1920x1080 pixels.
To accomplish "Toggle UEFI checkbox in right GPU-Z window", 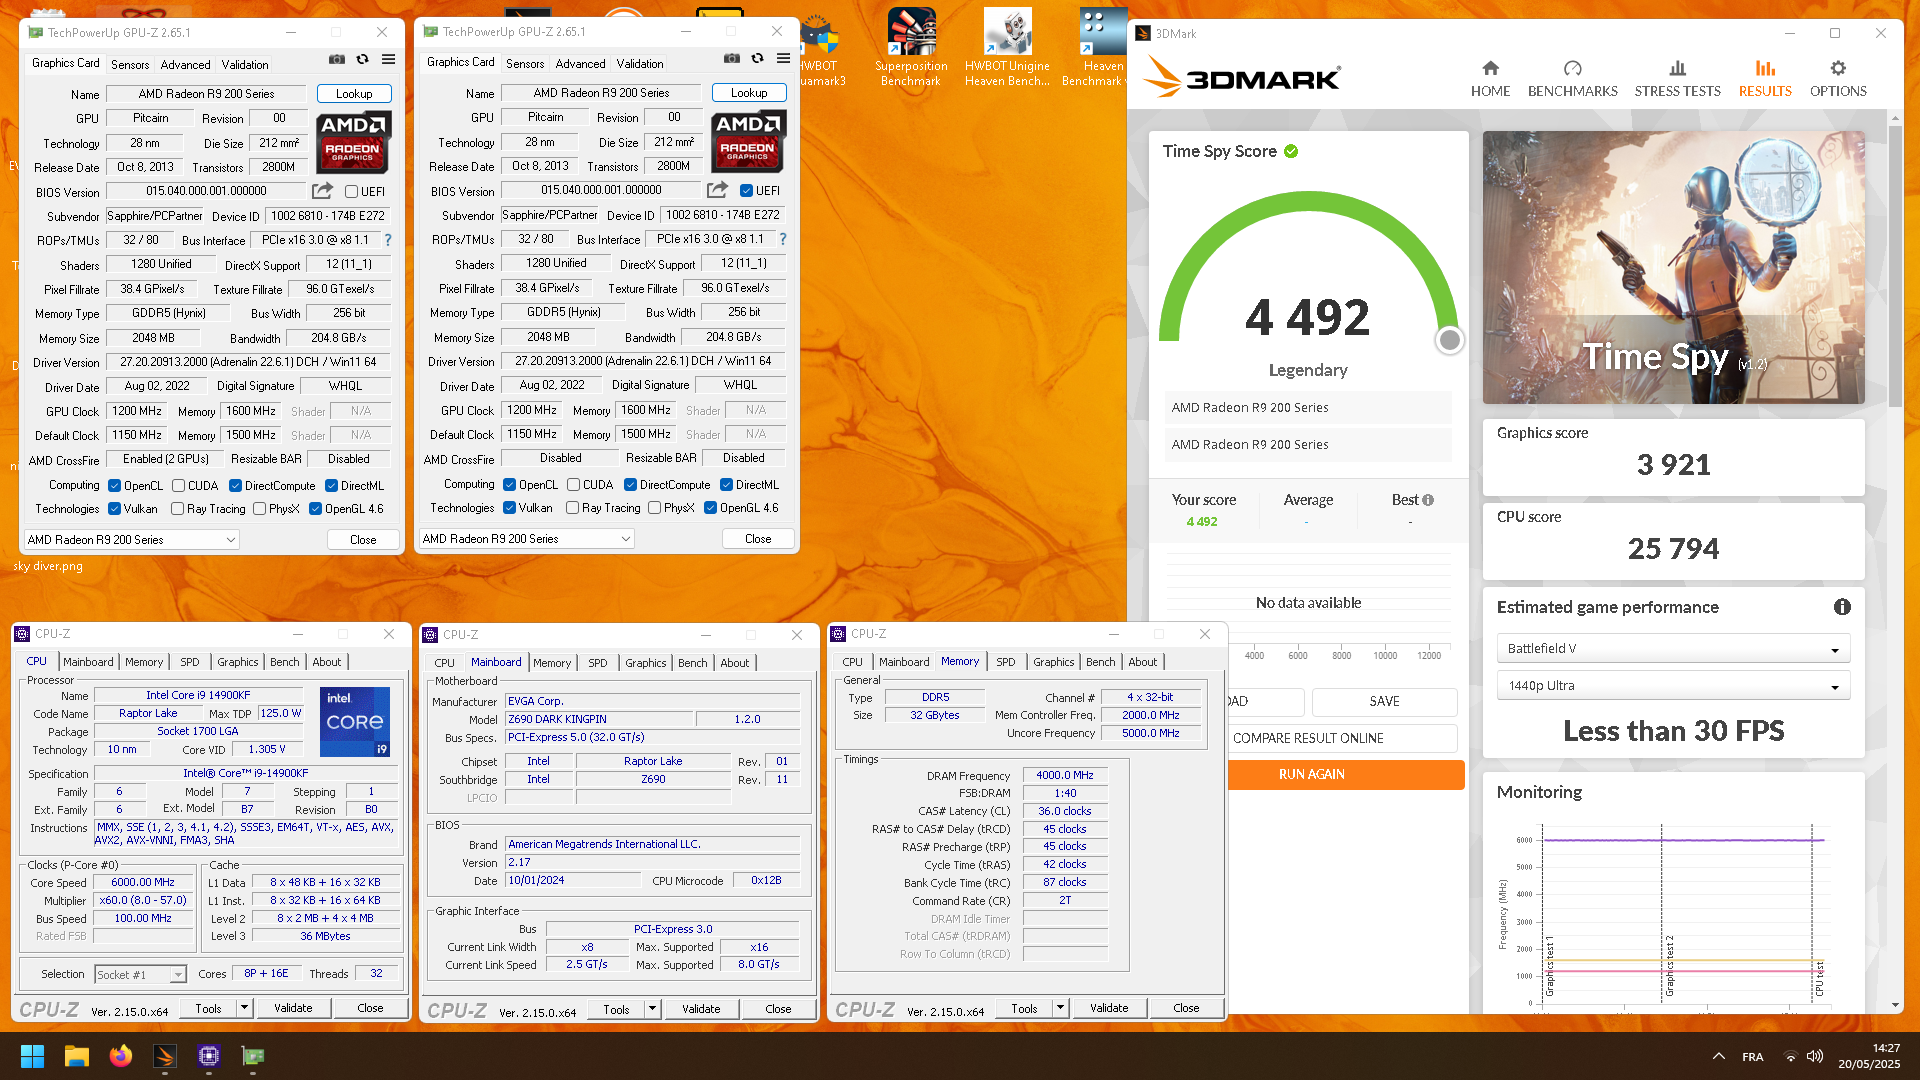I will pos(746,191).
